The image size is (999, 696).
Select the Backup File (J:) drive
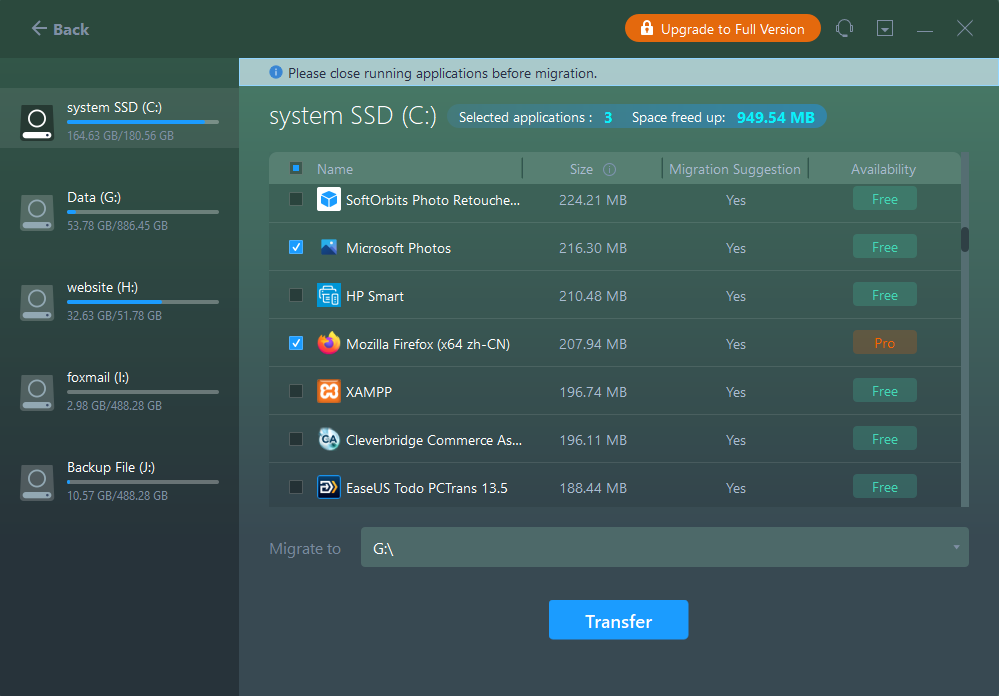pyautogui.click(x=119, y=481)
